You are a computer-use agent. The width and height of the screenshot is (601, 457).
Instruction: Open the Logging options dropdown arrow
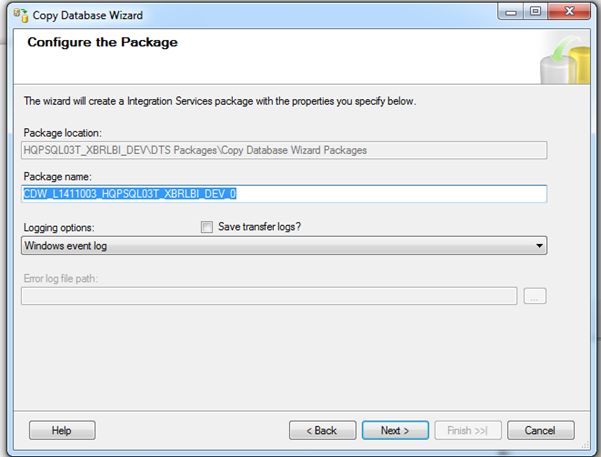pos(540,245)
